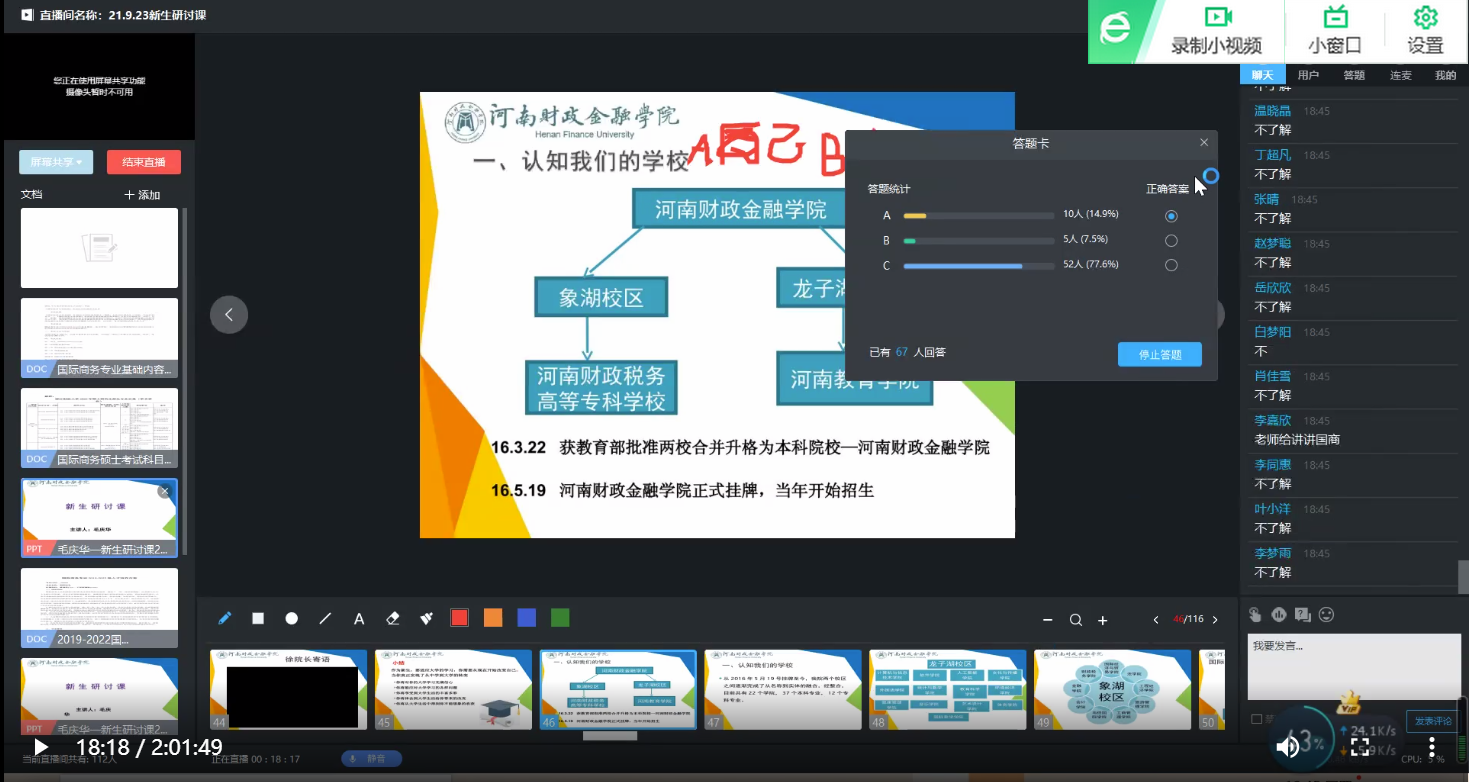Open document 2019-2022国...
The height and width of the screenshot is (782, 1469).
[x=100, y=608]
